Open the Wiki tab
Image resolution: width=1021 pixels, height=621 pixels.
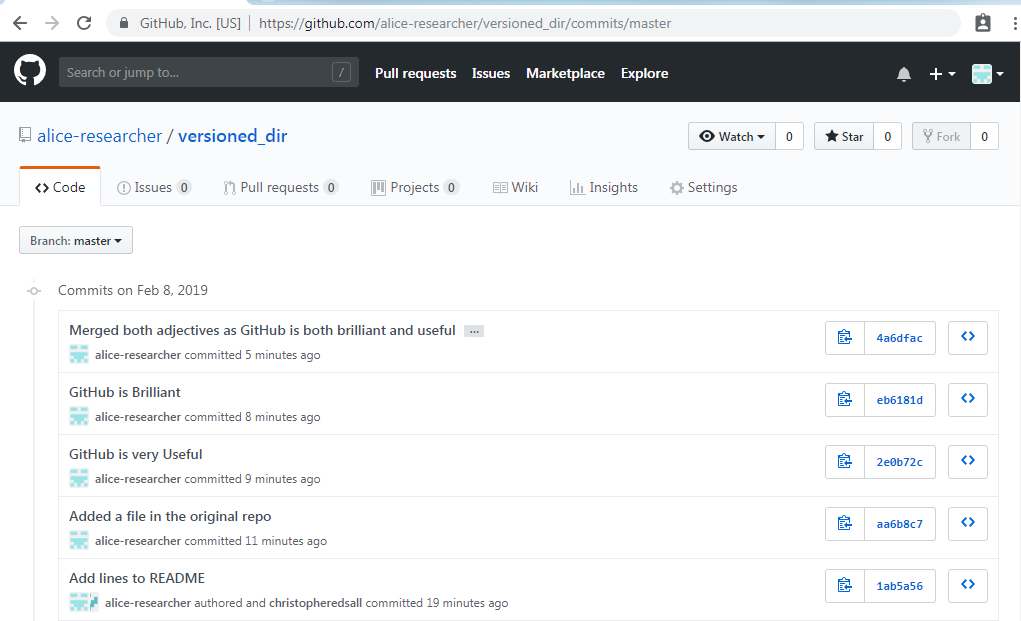coord(515,187)
